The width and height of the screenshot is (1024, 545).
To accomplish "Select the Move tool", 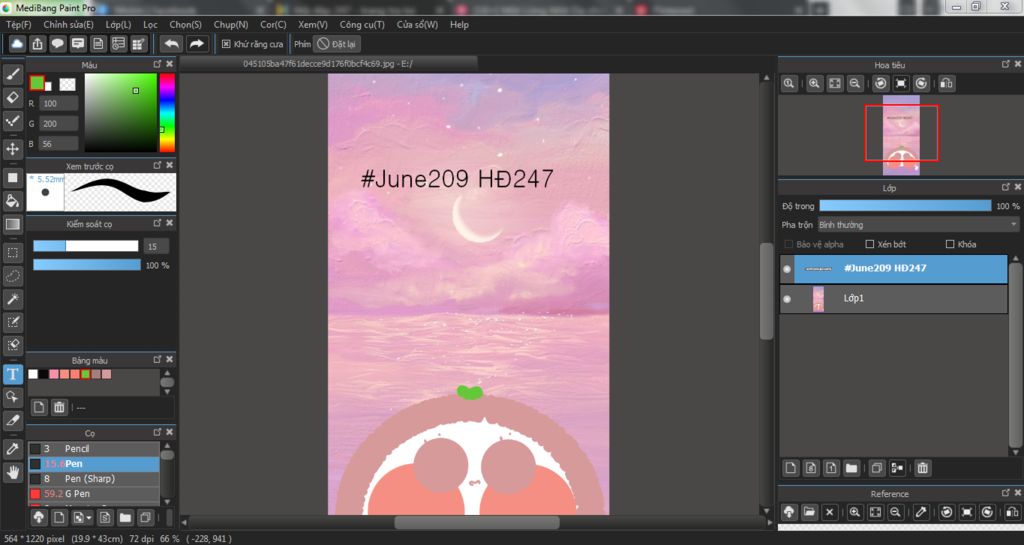I will coord(12,149).
